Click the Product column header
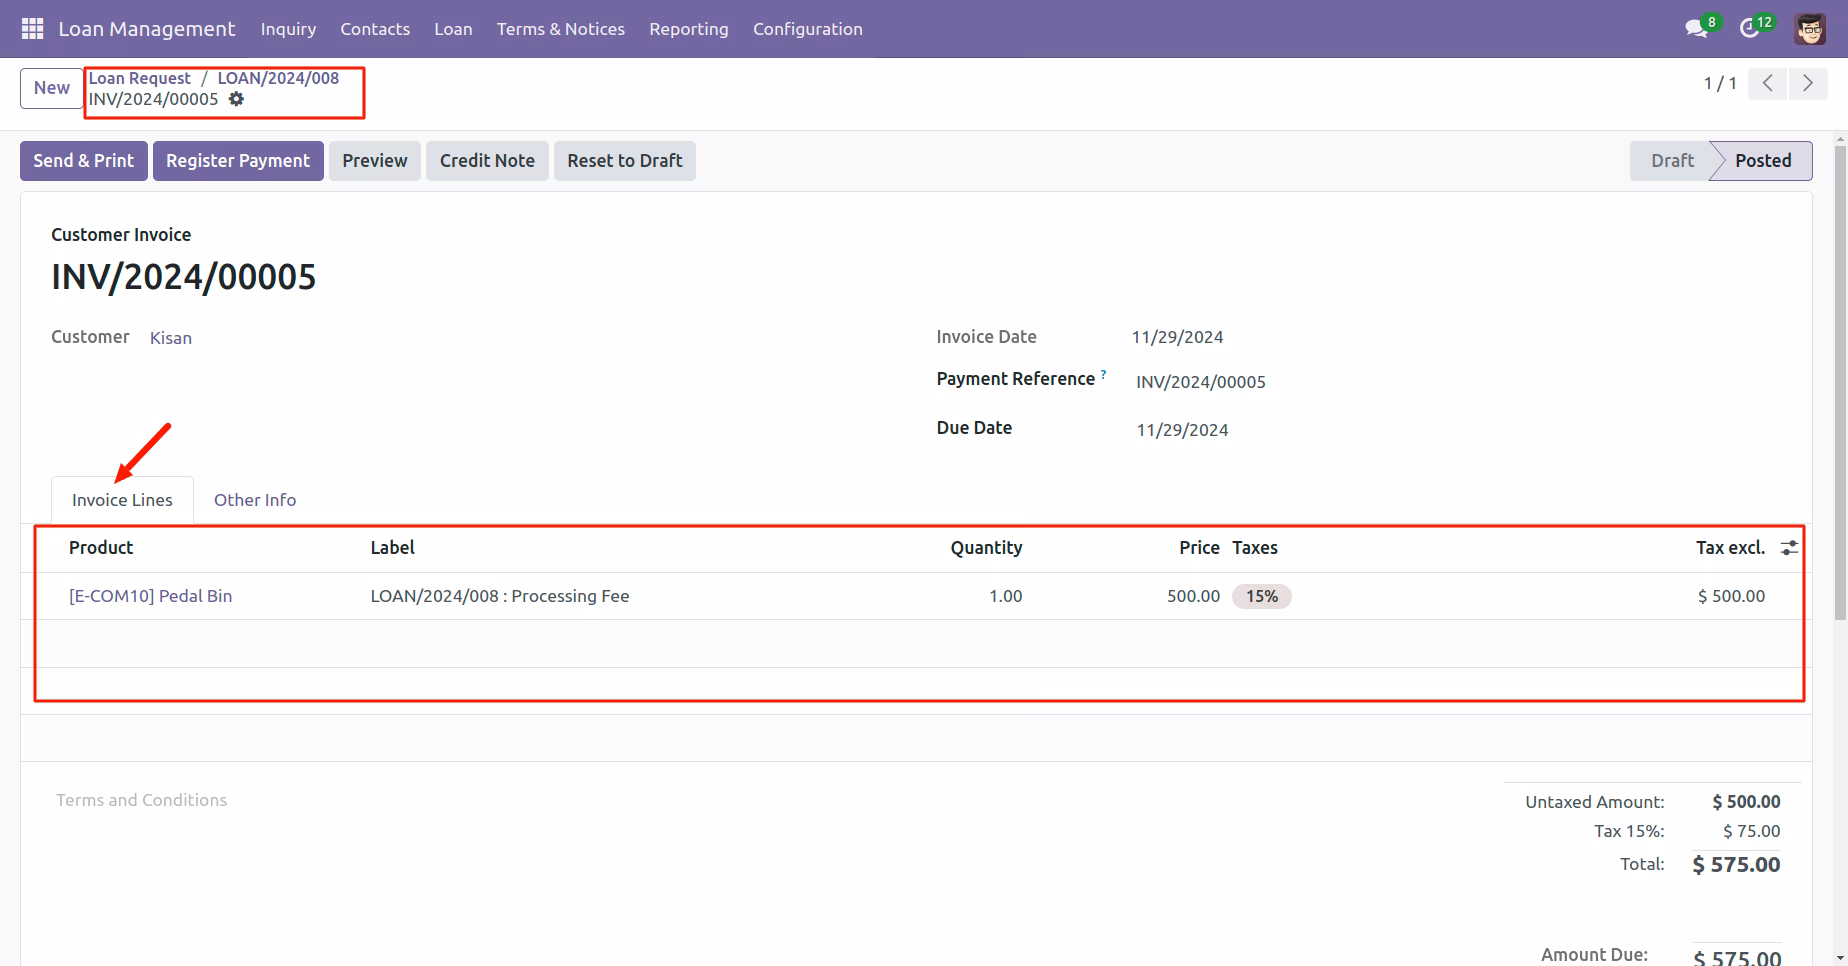The height and width of the screenshot is (966, 1848). tap(101, 548)
